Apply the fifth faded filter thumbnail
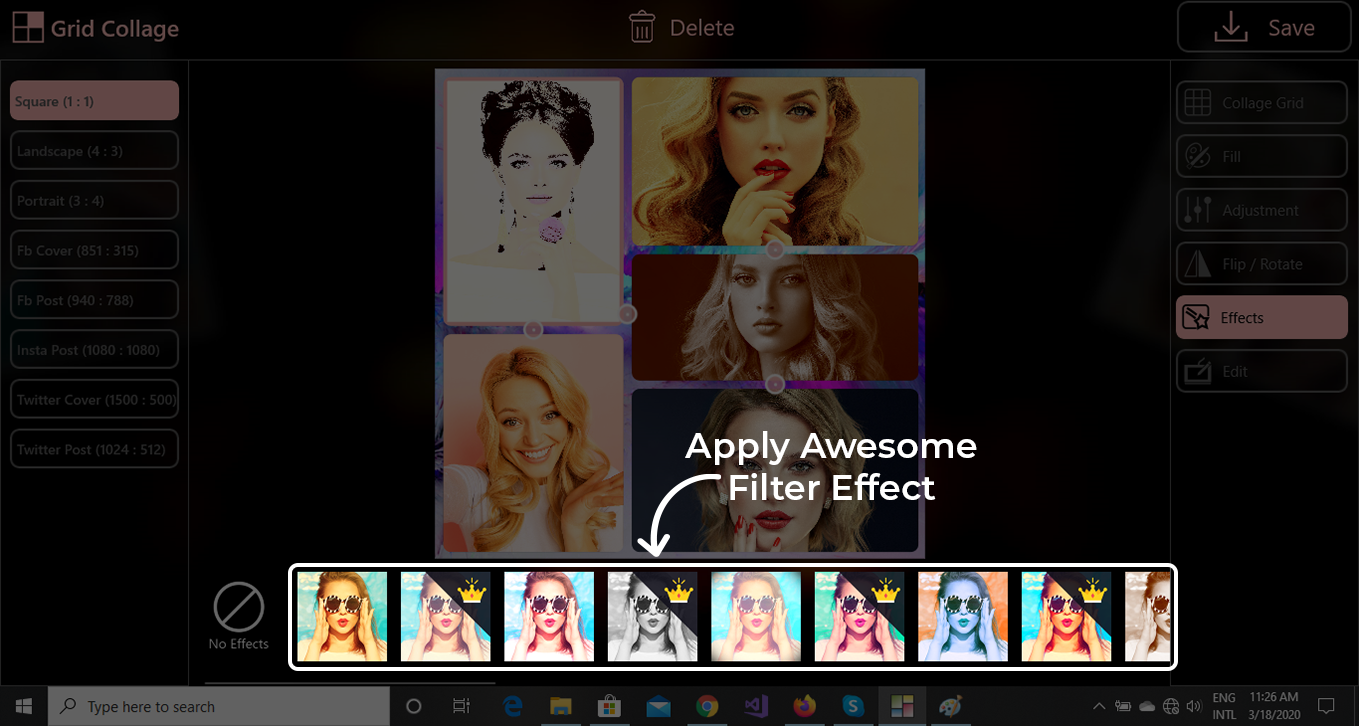Viewport: 1359px width, 726px height. (756, 617)
